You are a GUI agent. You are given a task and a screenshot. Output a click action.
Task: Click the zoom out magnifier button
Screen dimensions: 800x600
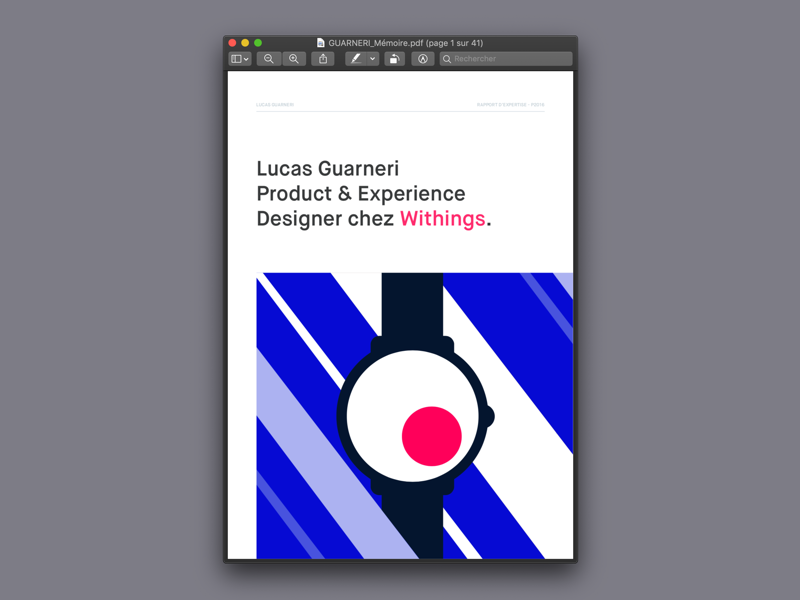point(268,59)
